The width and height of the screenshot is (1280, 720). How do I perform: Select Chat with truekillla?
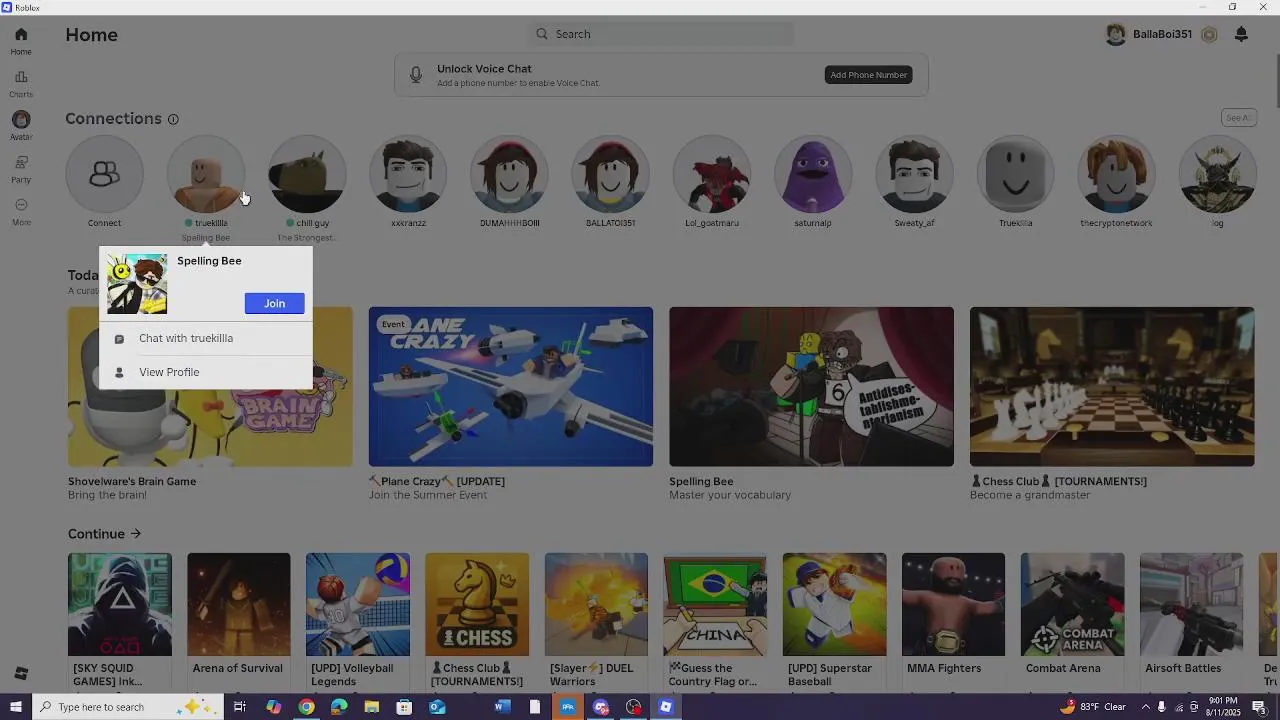coord(205,338)
